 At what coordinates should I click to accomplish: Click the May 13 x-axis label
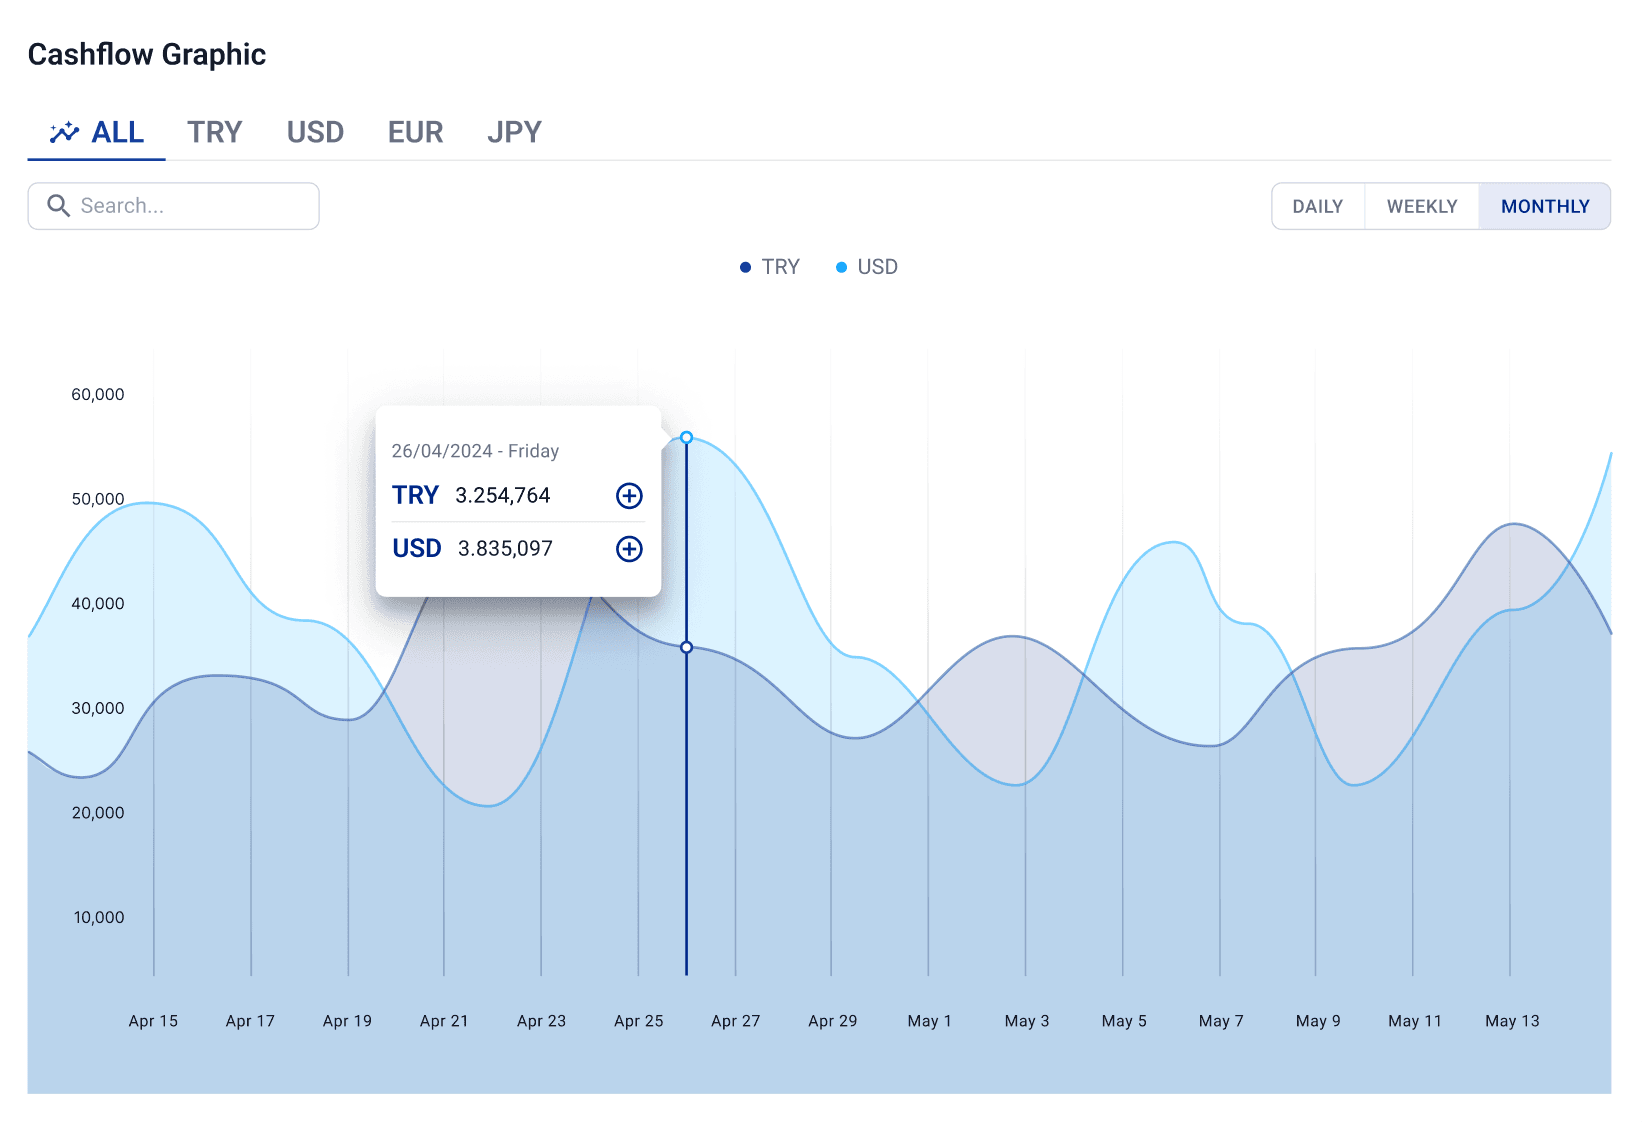(x=1511, y=1021)
